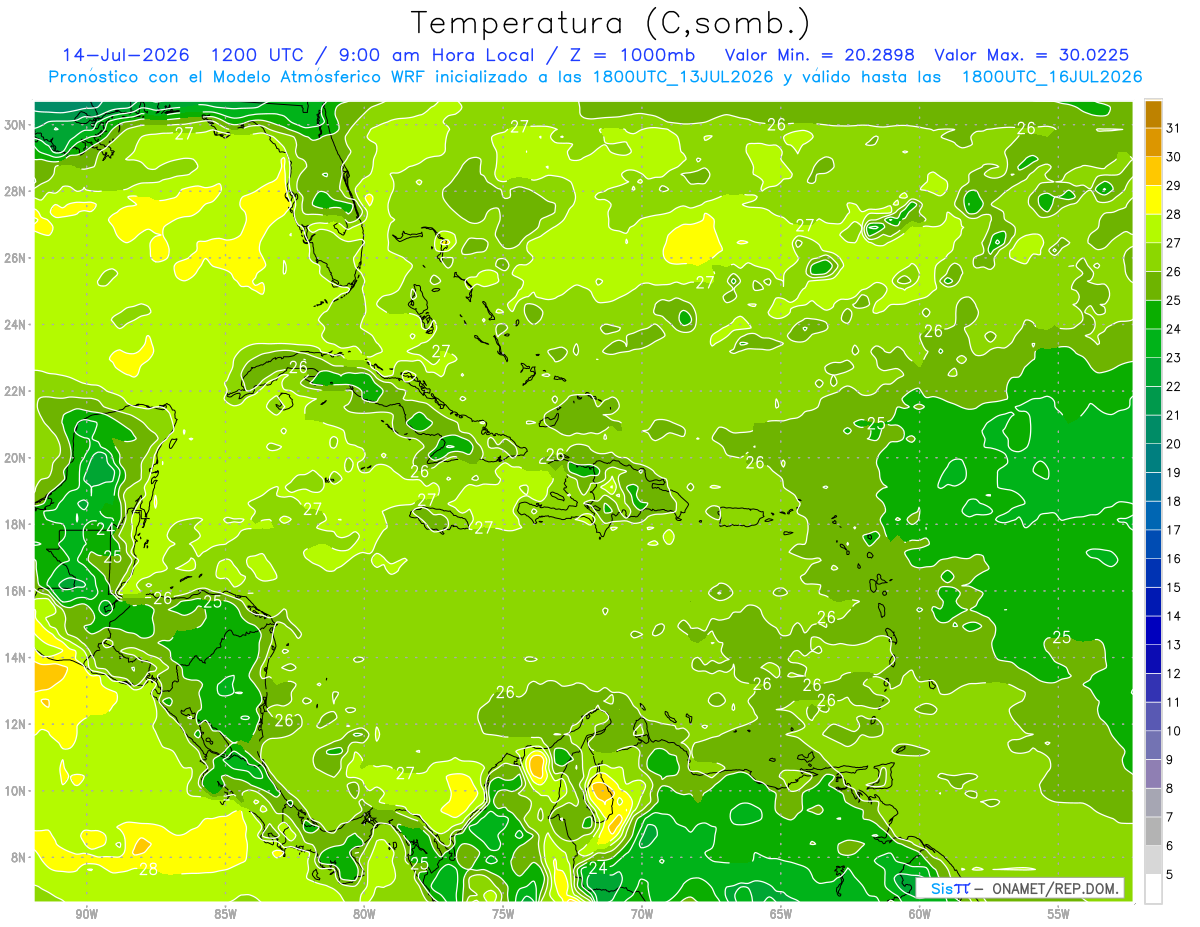
Task: Click the 65W longitude axis label
Action: tap(781, 914)
